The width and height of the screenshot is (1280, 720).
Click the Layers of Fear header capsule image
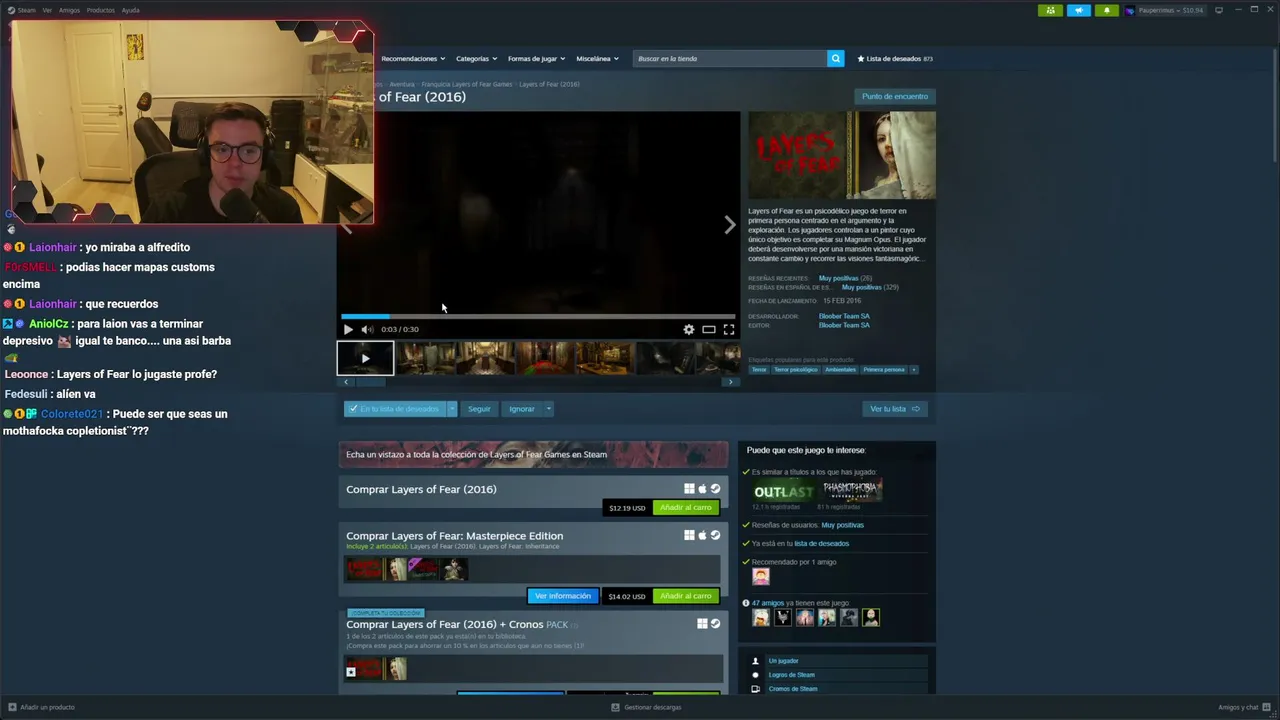pyautogui.click(x=842, y=155)
